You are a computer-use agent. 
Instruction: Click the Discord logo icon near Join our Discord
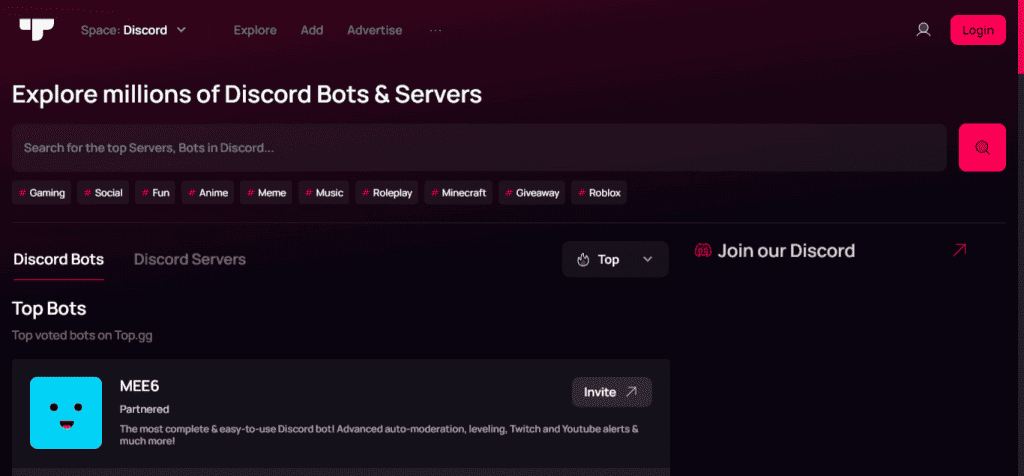(x=703, y=251)
